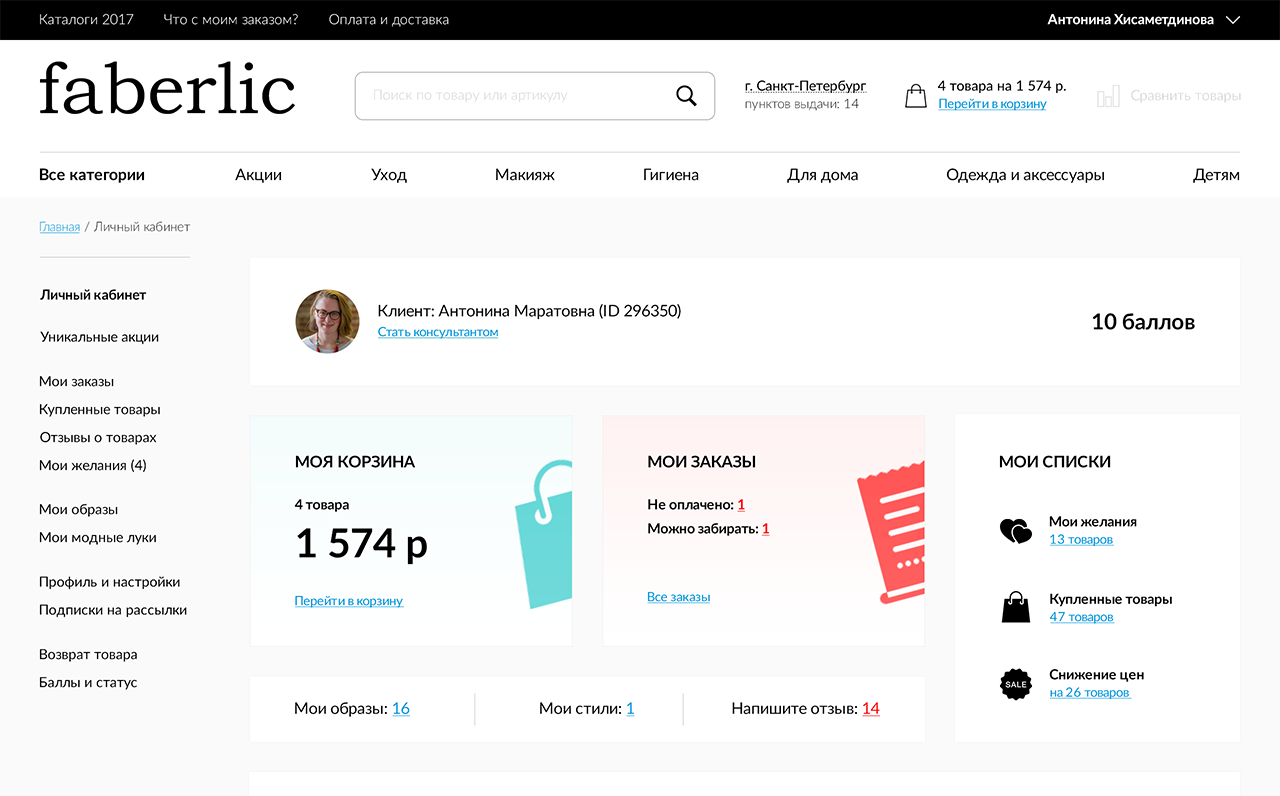
Task: Click unpaid orders count after Не оплачено
Action: pyautogui.click(x=741, y=505)
